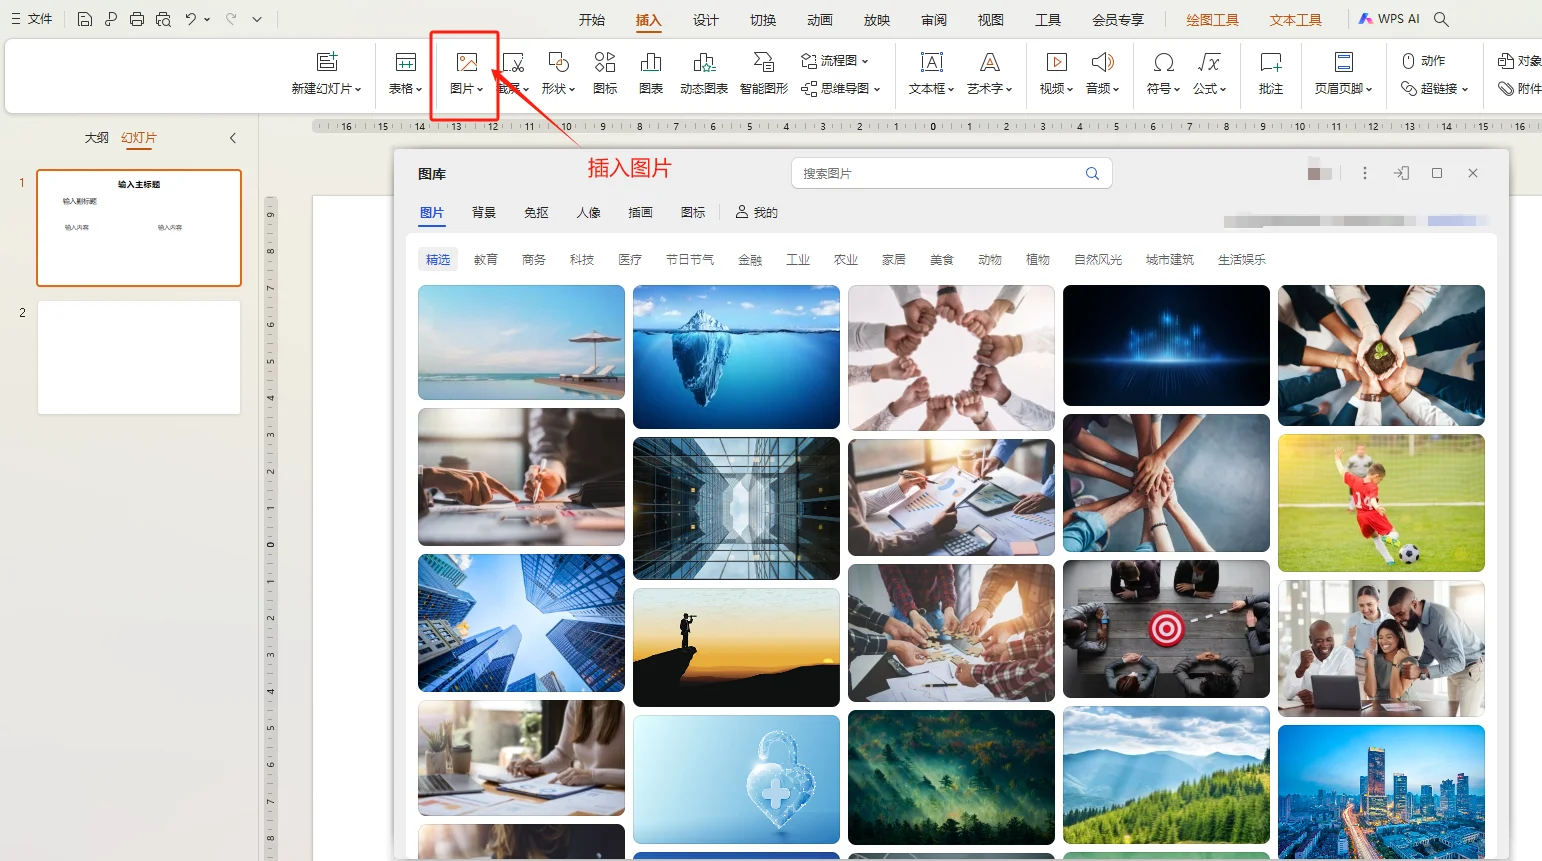Filter images by 教育 category

[x=486, y=260]
